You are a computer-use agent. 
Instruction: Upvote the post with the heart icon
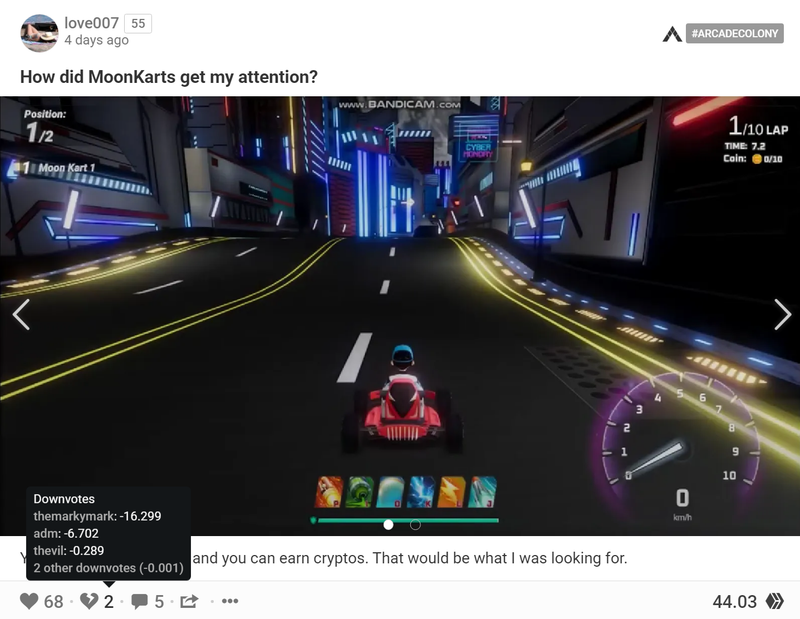pyautogui.click(x=29, y=601)
